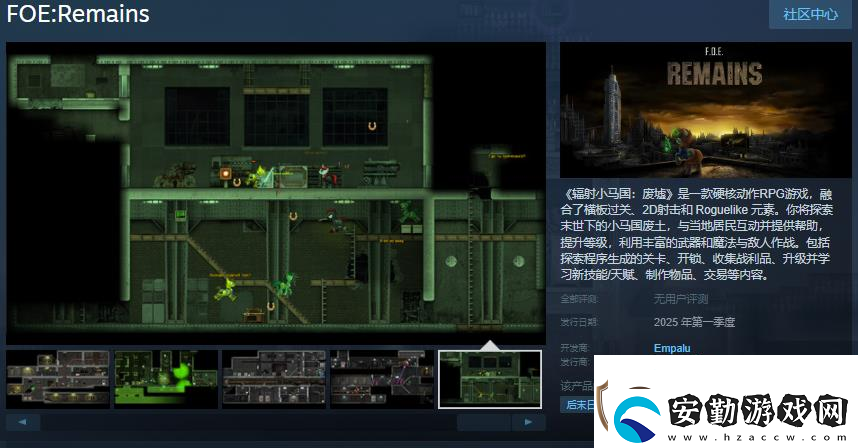Click the 开发商 label
Viewport: 858px width, 448px height.
point(575,348)
